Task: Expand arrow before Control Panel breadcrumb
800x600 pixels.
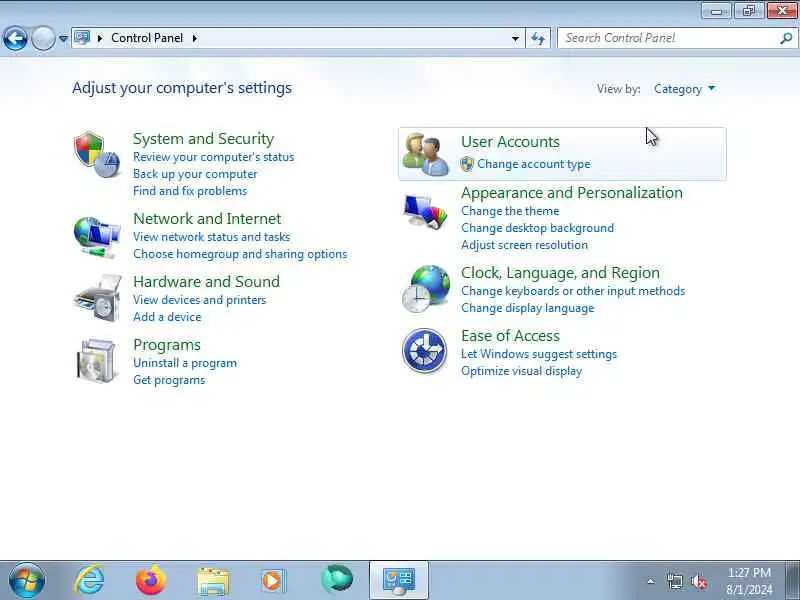Action: (100, 38)
